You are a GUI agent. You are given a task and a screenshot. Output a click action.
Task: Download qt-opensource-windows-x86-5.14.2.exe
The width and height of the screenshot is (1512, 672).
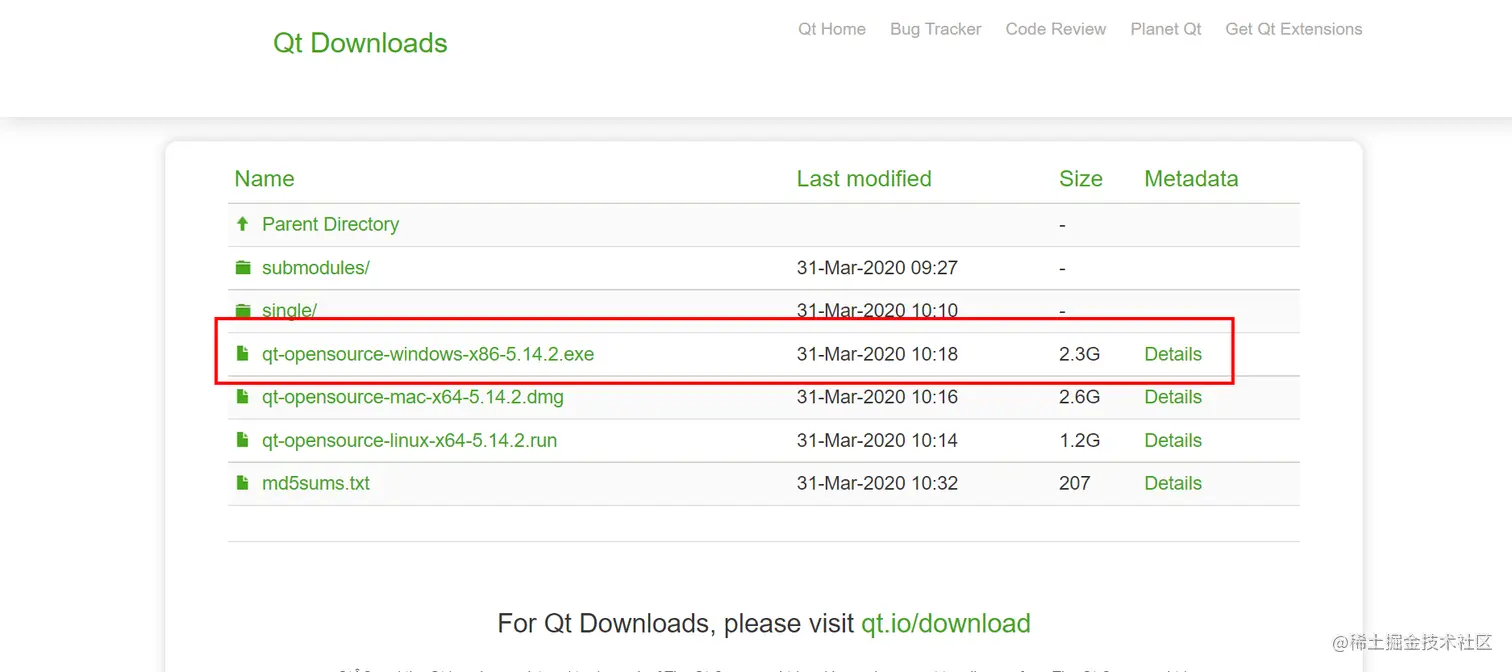(428, 354)
